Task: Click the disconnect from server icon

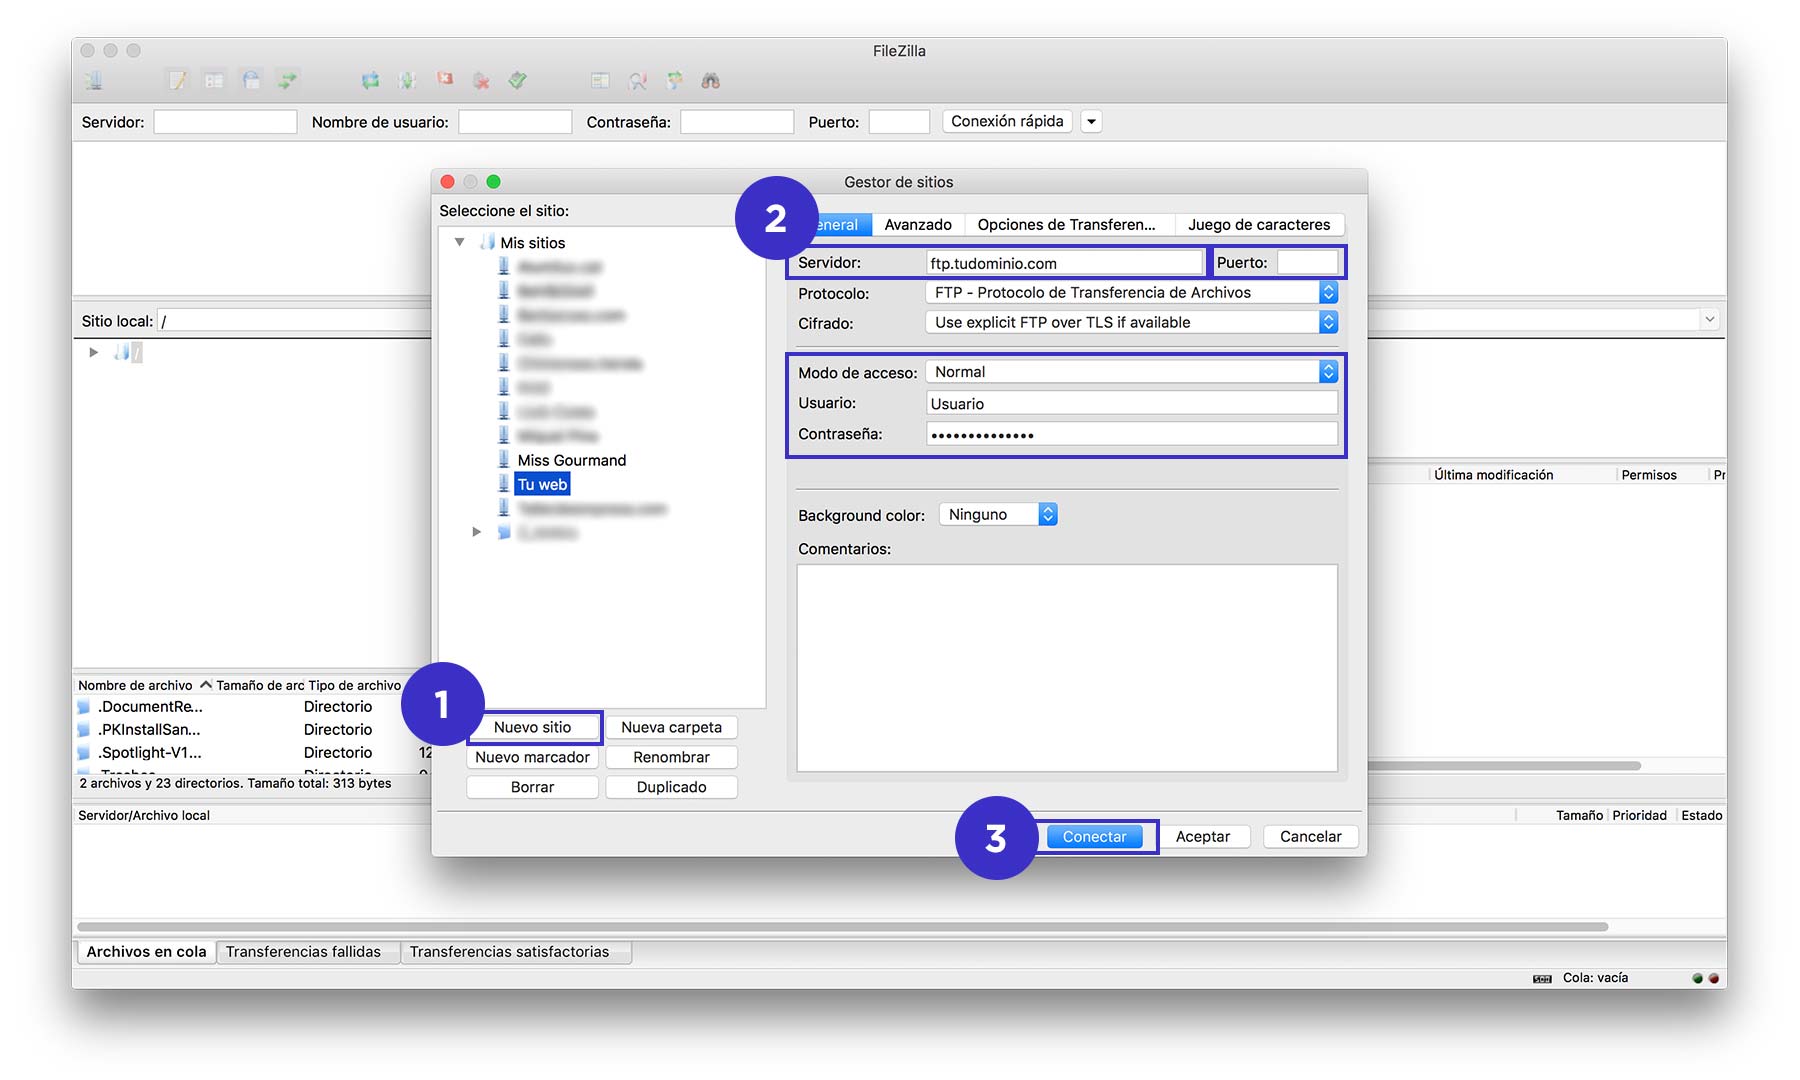Action: [481, 81]
